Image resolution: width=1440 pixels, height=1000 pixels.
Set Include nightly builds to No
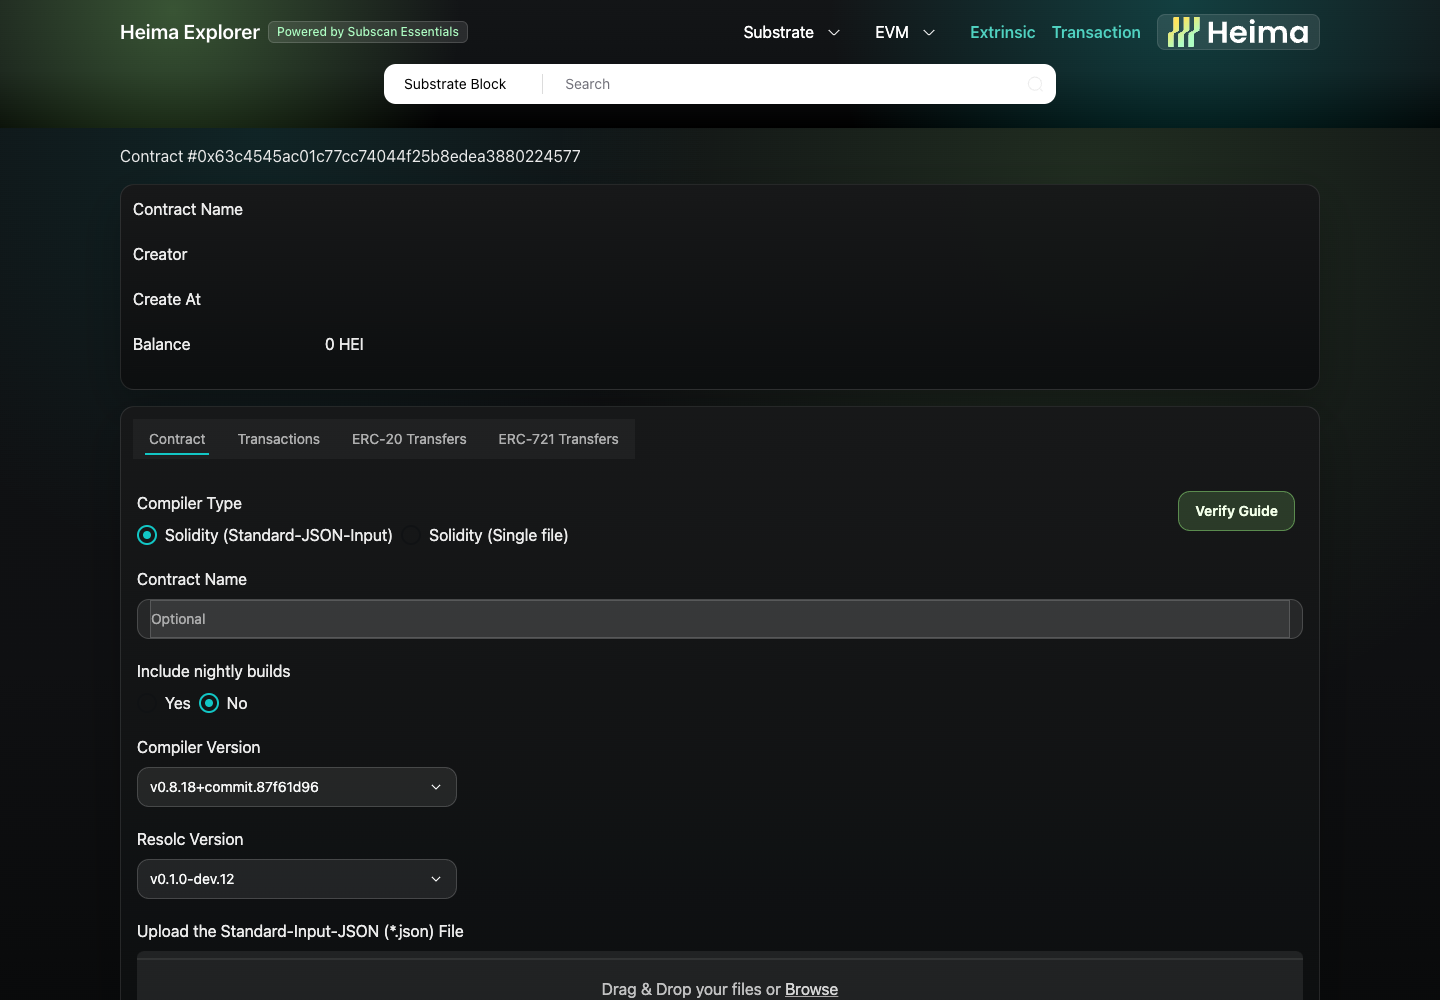(209, 703)
